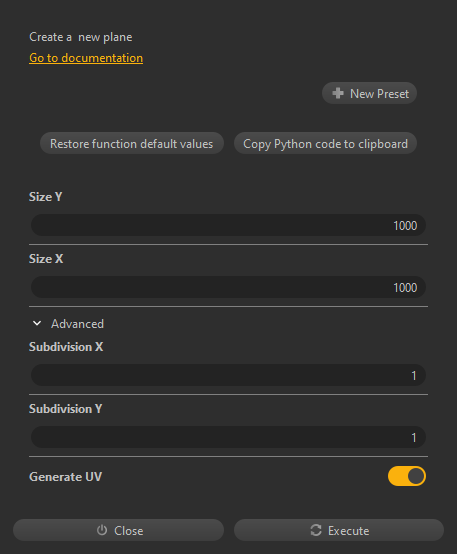The height and width of the screenshot is (554, 457).
Task: Collapse the Advanced section chevron
Action: coord(37,323)
